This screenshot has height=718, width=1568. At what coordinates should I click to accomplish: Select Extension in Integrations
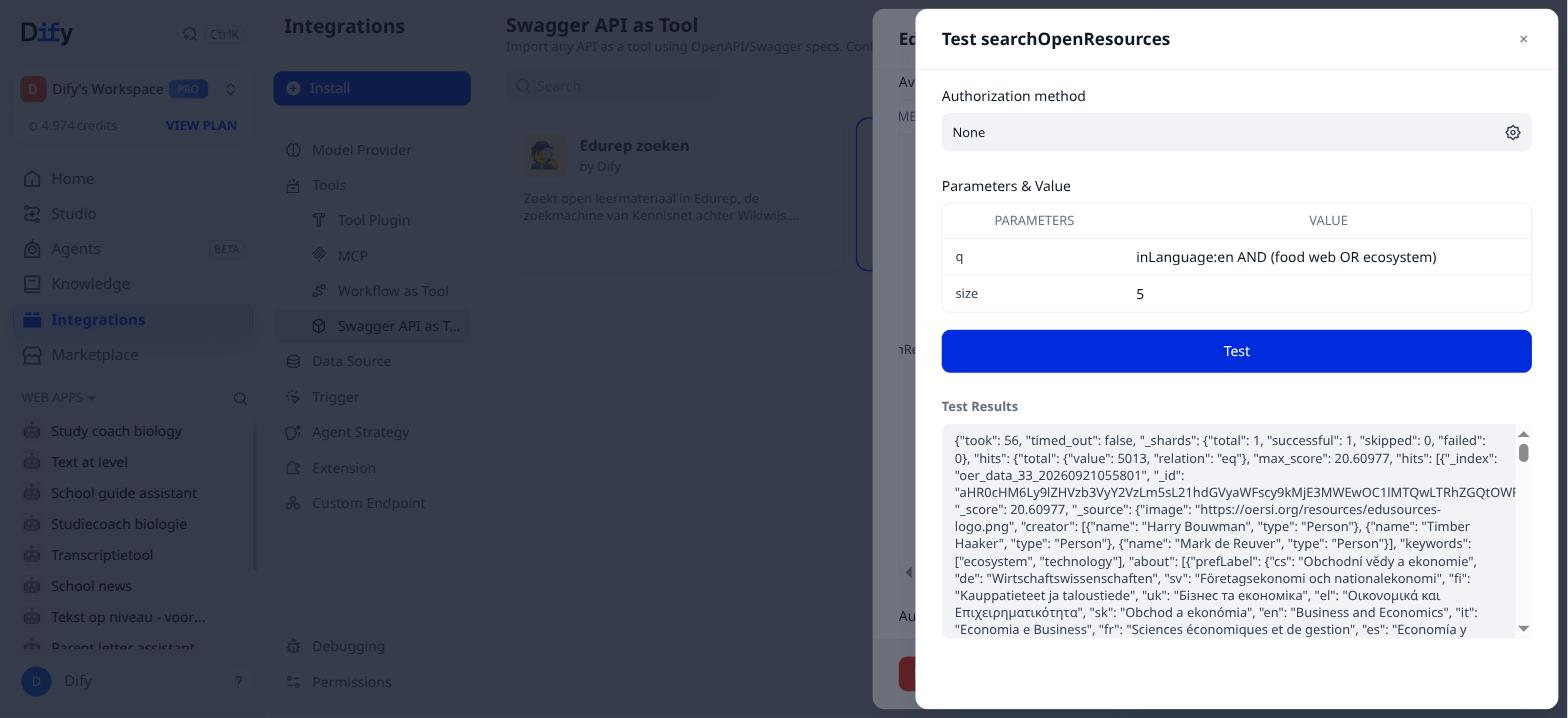point(372,468)
